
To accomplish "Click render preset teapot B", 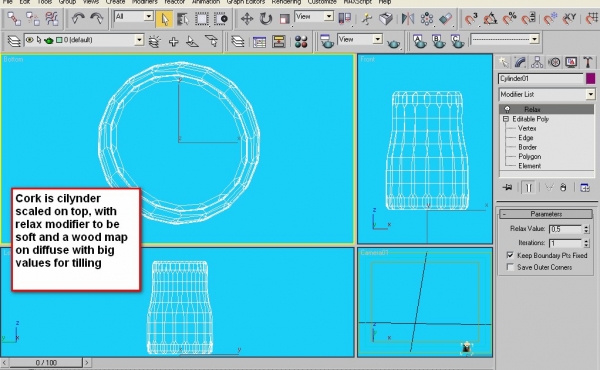I will 439,41.
